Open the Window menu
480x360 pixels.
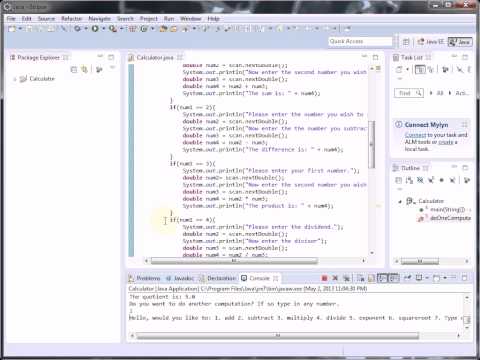[191, 19]
